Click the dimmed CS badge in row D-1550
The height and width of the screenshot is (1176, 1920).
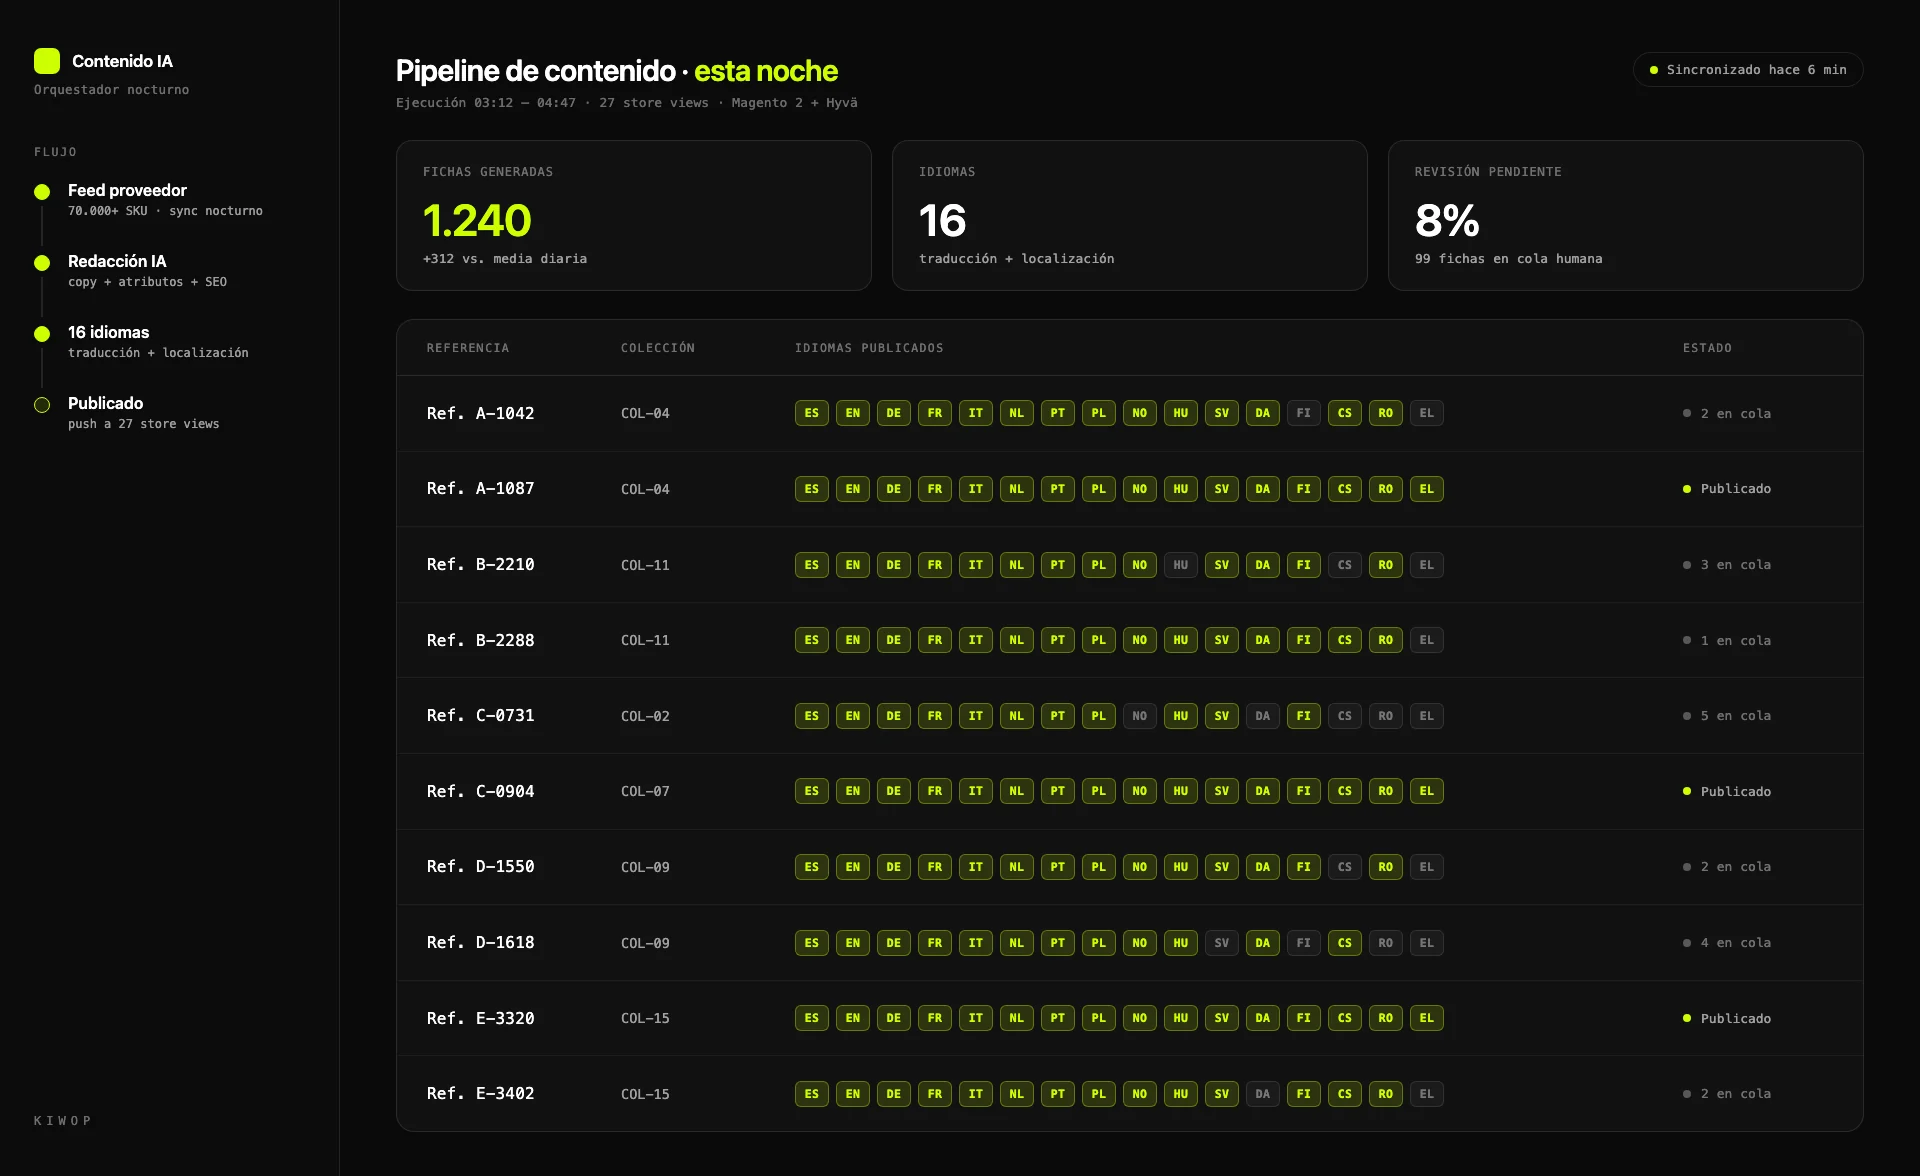click(x=1344, y=867)
